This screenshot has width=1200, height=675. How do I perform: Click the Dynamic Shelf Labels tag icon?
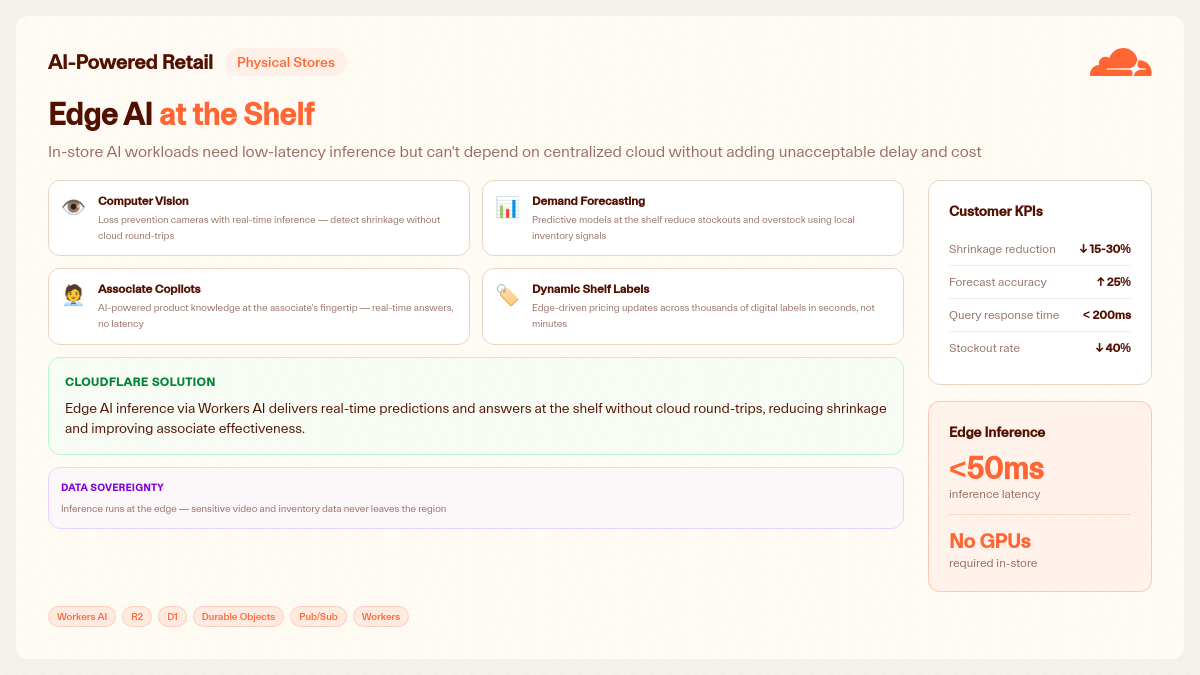pos(507,295)
